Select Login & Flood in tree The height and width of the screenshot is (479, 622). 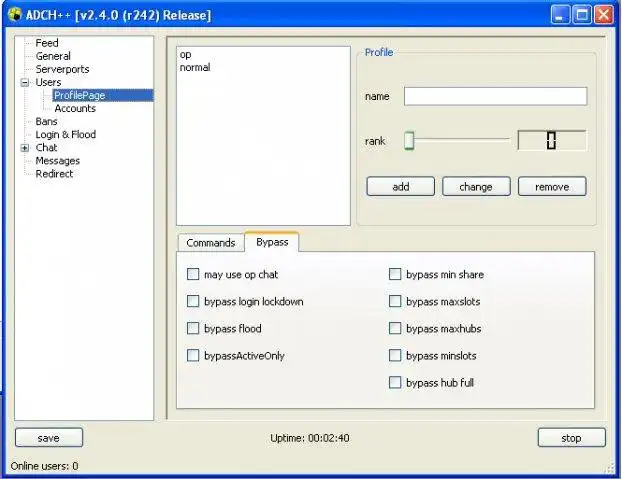[x=65, y=134]
